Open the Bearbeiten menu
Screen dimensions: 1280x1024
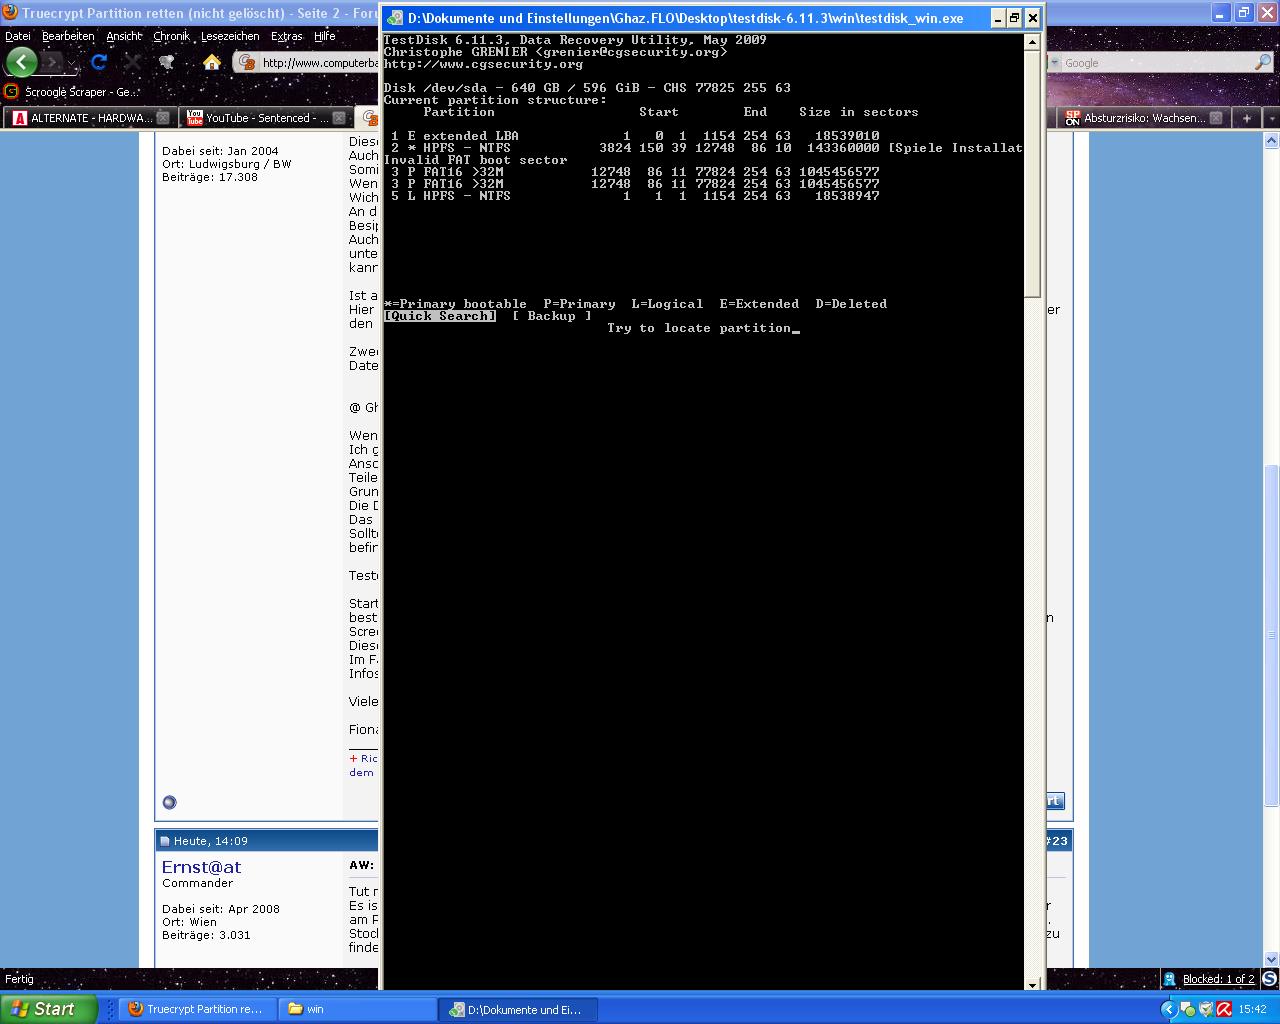pos(68,36)
